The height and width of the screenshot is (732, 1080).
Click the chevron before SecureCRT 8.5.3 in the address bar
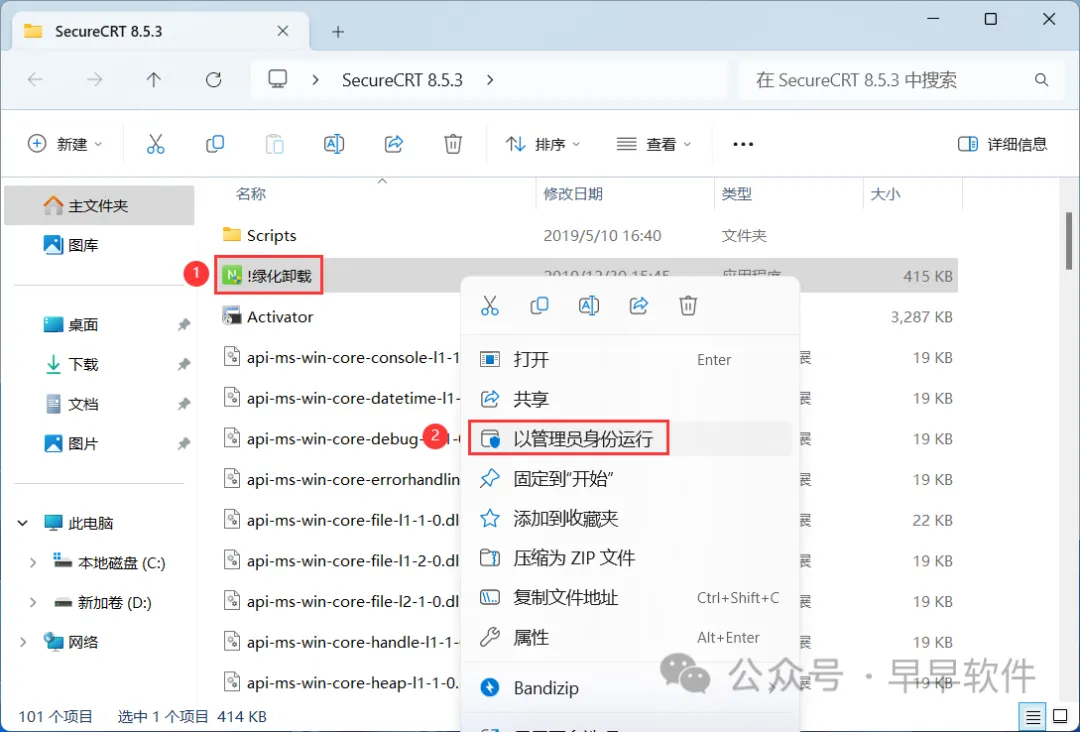(x=315, y=80)
